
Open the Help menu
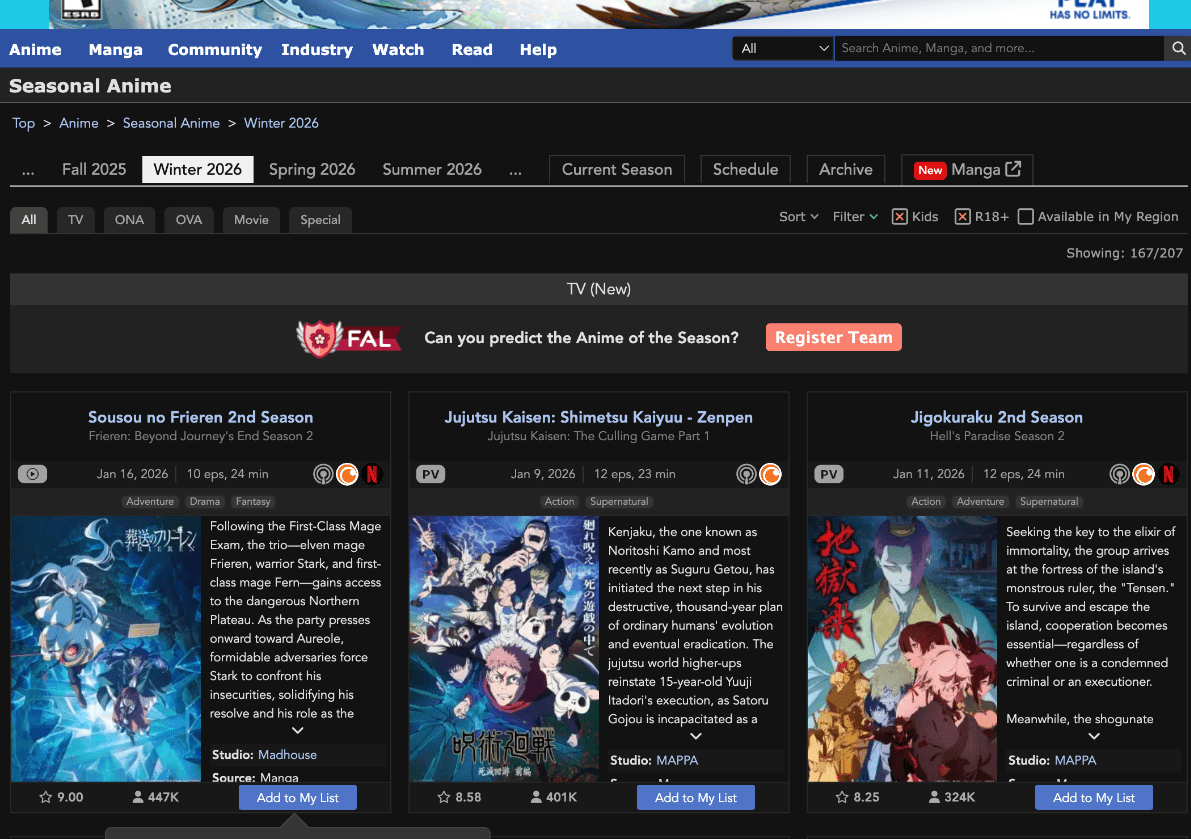(539, 49)
